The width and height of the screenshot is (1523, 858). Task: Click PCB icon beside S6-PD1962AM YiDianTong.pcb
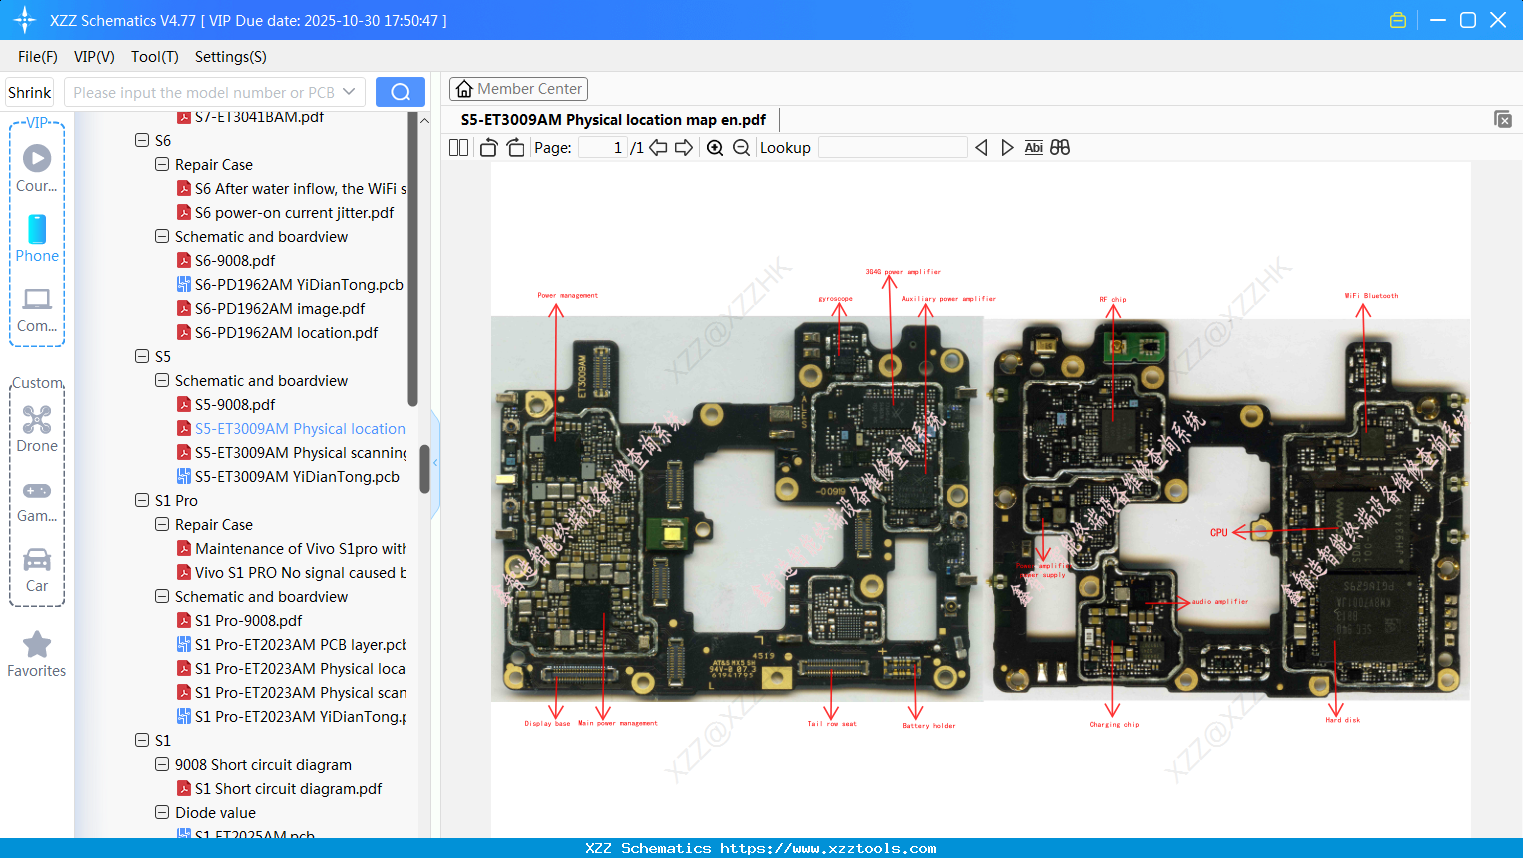184,285
